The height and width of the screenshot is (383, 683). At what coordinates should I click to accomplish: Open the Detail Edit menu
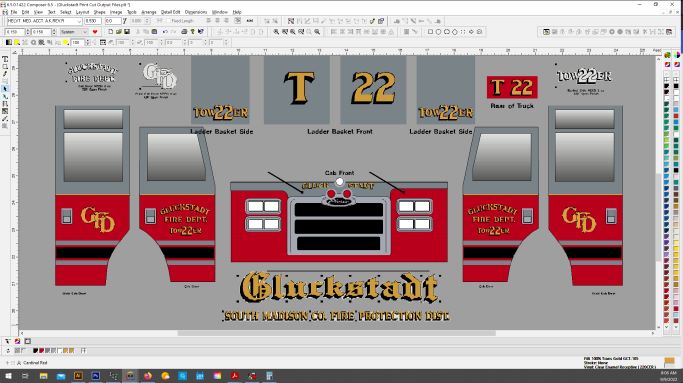pos(170,12)
